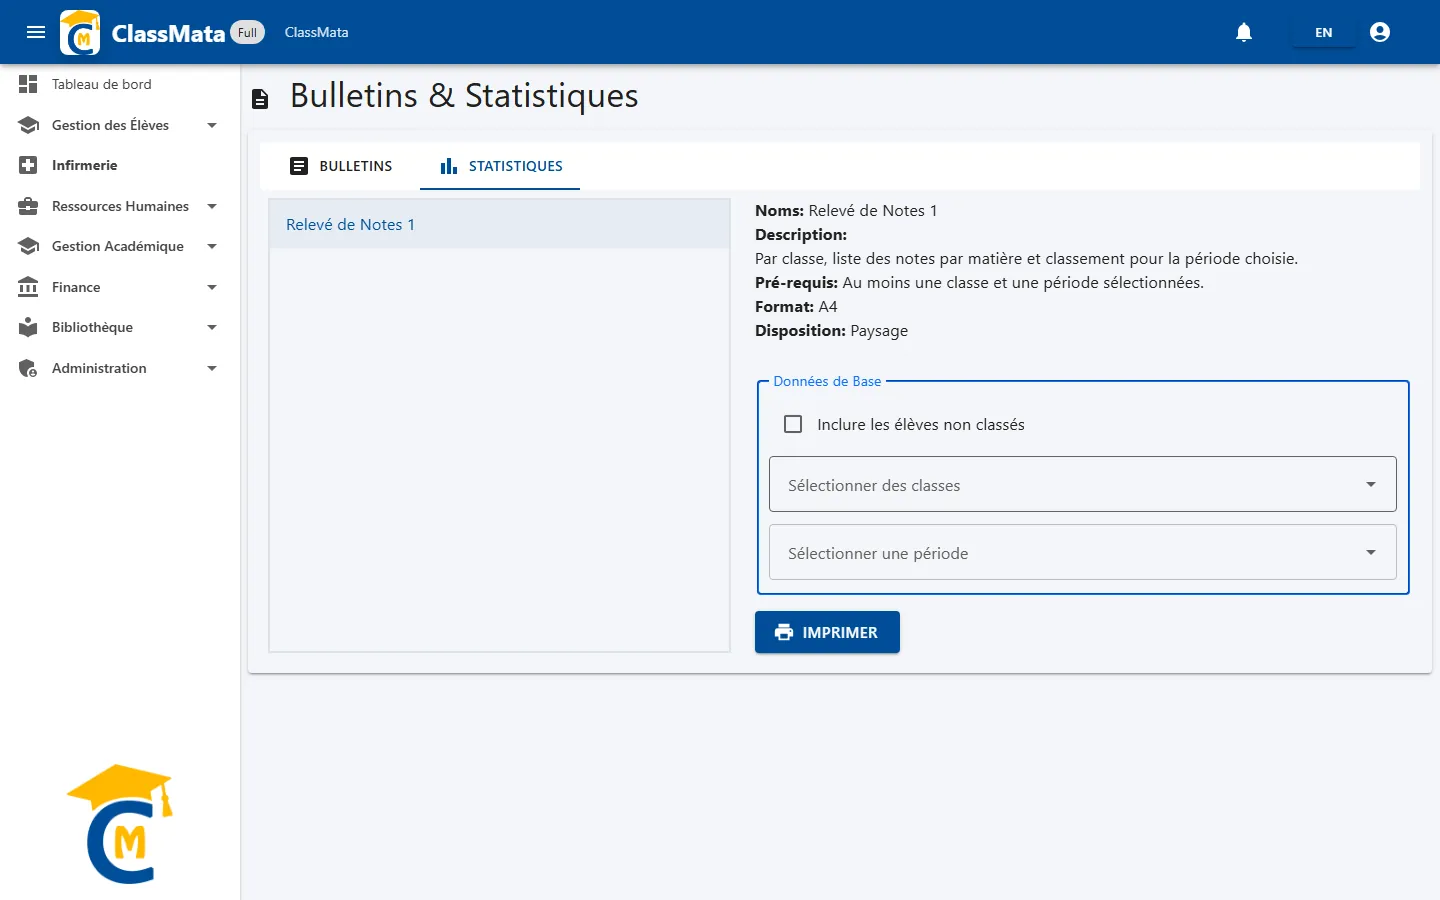
Task: Click the ClassMata link in the header
Action: pyautogui.click(x=317, y=32)
